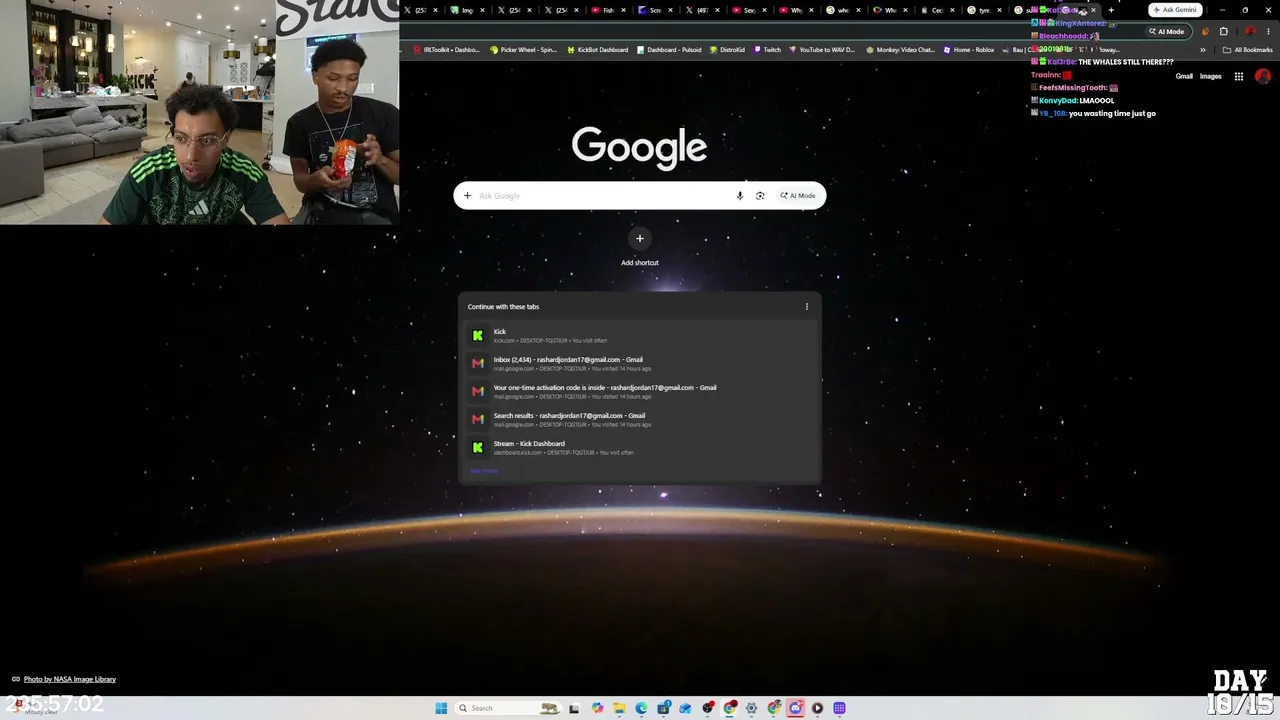Click the See more link under tab list
Screen dimensions: 1280x720
click(x=483, y=471)
